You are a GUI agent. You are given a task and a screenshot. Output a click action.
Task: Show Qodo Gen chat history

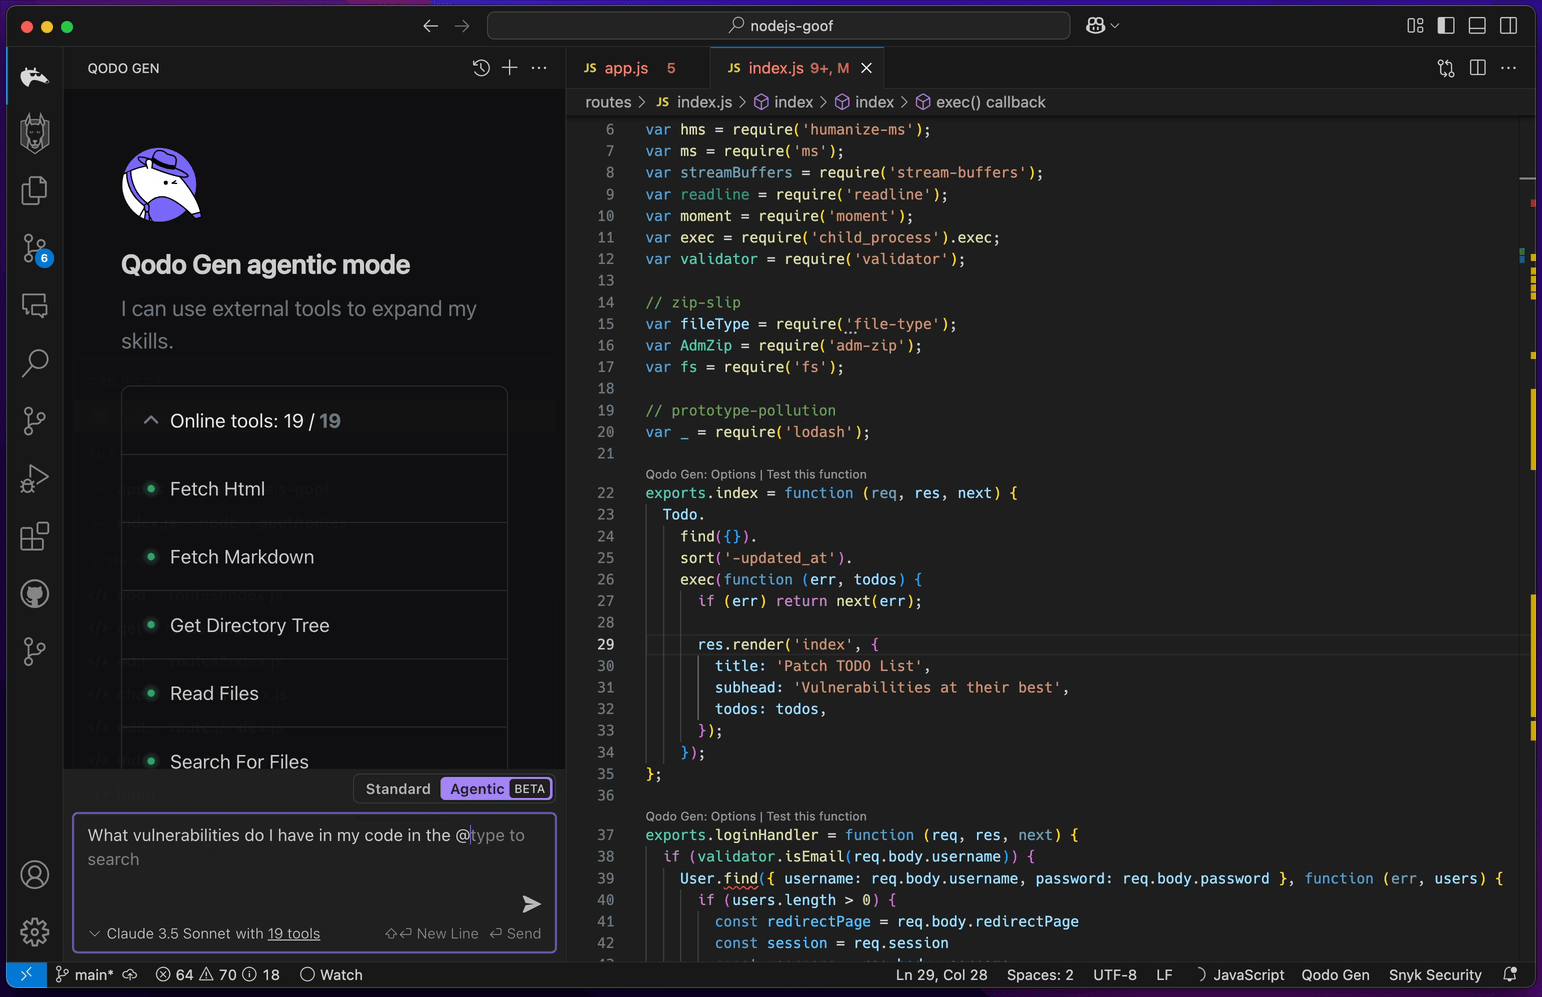(481, 68)
